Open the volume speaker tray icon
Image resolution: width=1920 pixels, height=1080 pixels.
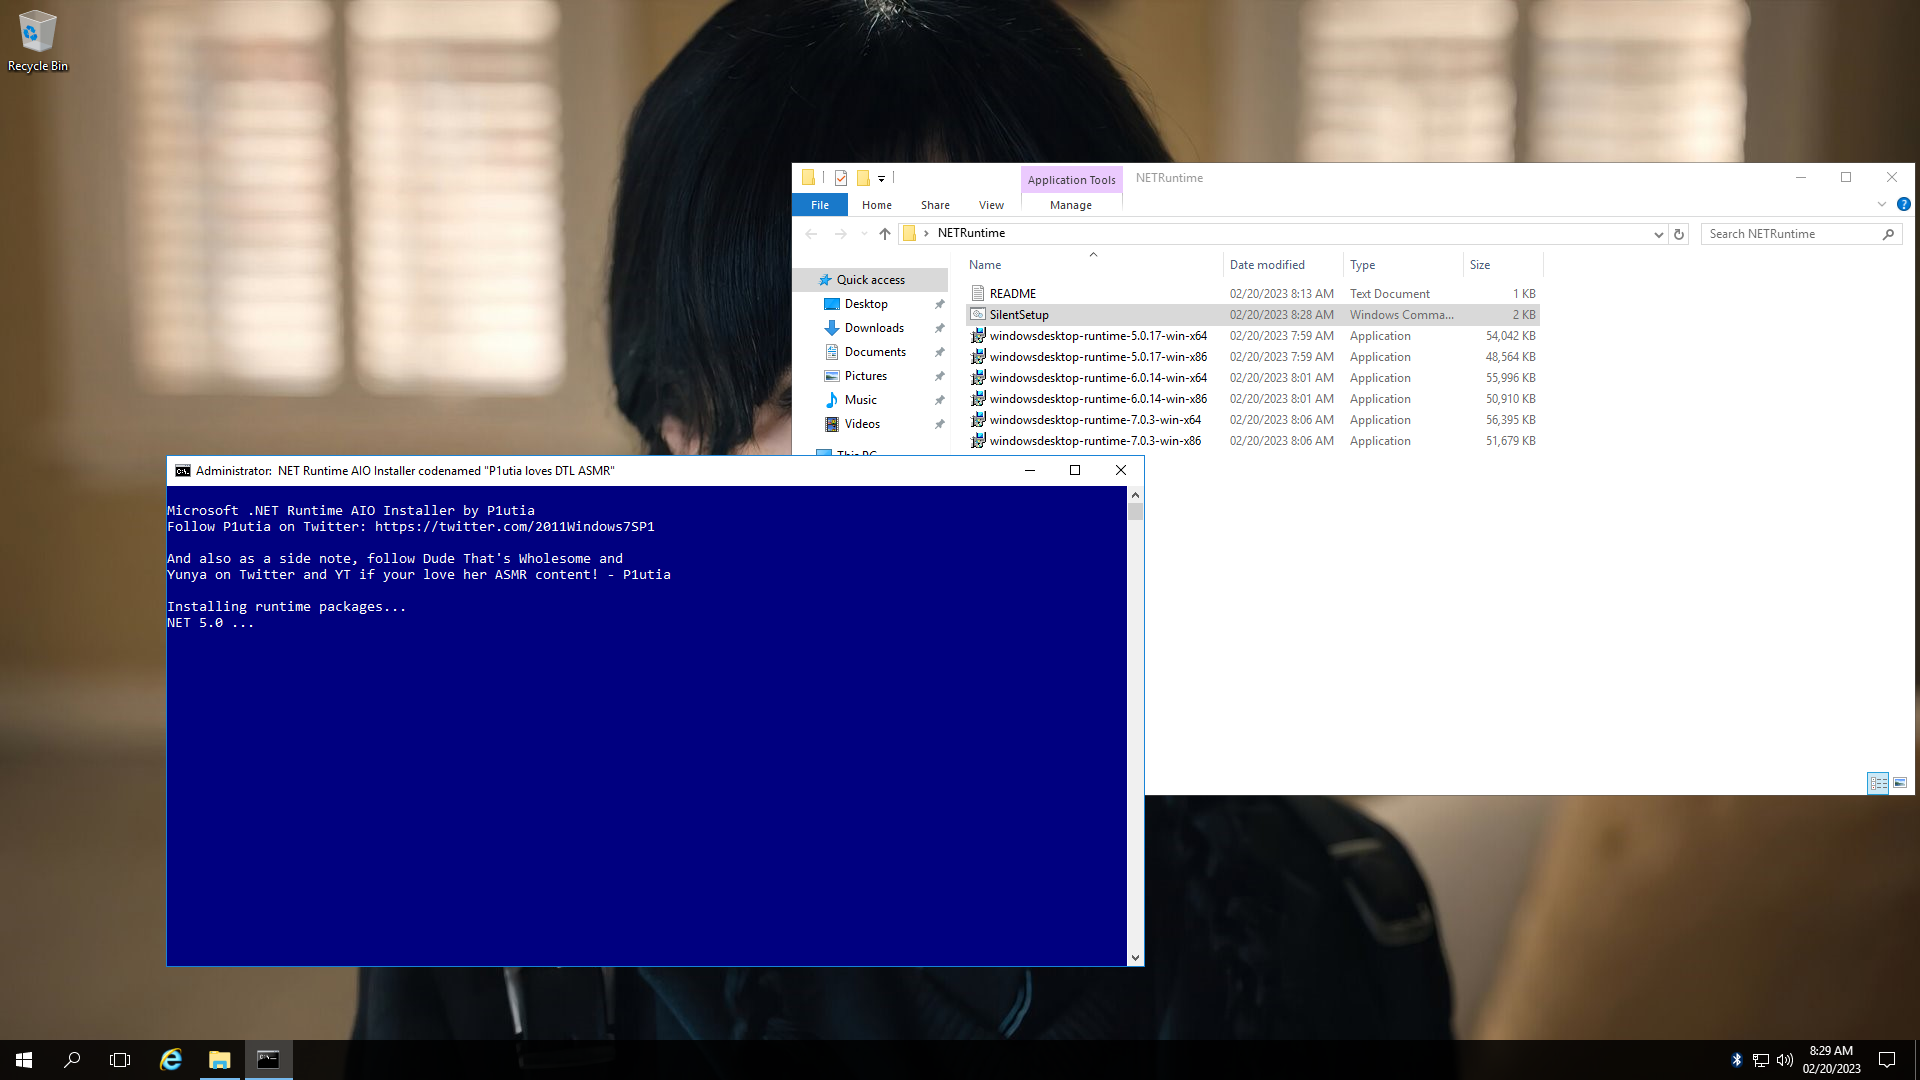pyautogui.click(x=1785, y=1060)
